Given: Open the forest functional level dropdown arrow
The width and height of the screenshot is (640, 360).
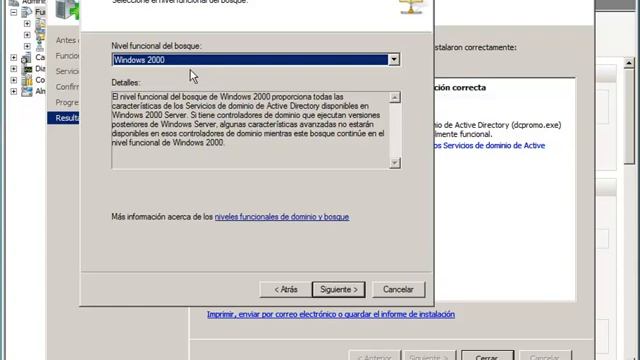Looking at the screenshot, I should [x=393, y=60].
